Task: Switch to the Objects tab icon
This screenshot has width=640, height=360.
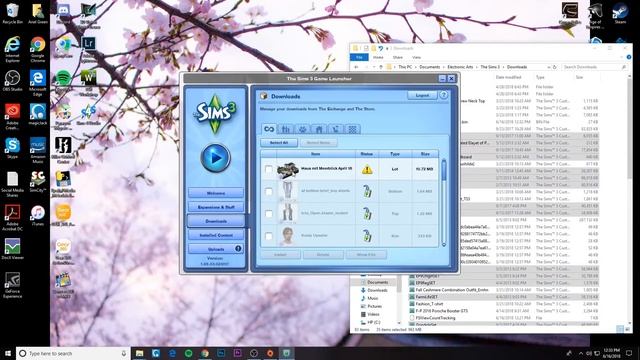Action: (336, 129)
